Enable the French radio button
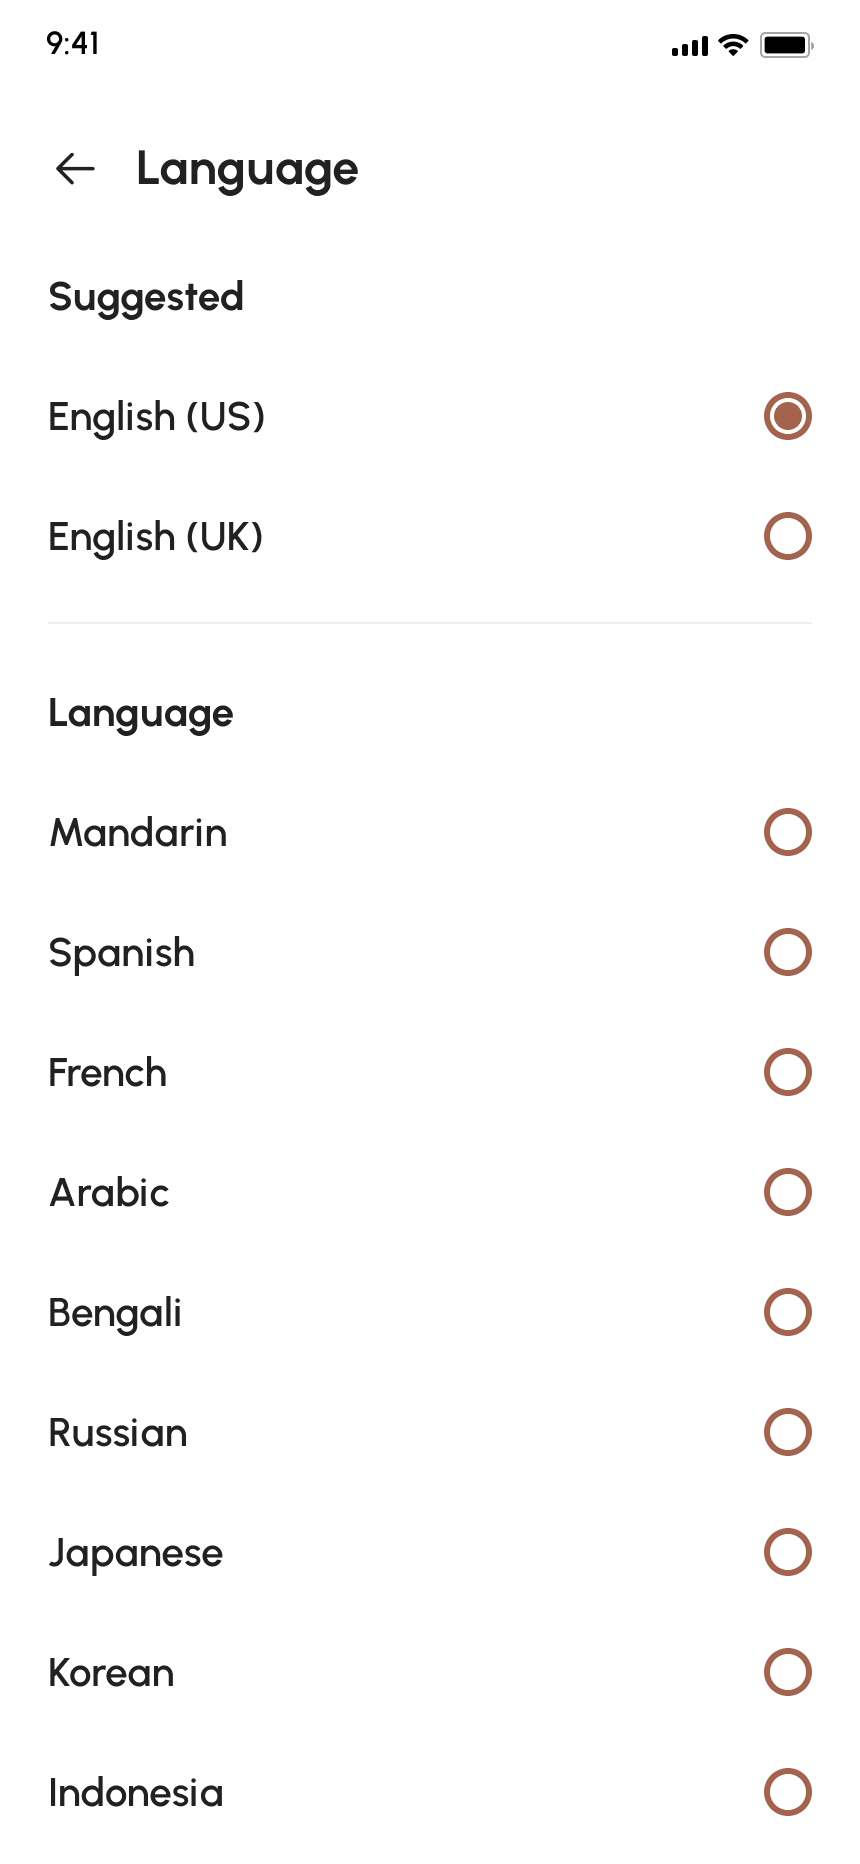Image resolution: width=860 pixels, height=1864 pixels. 787,1072
